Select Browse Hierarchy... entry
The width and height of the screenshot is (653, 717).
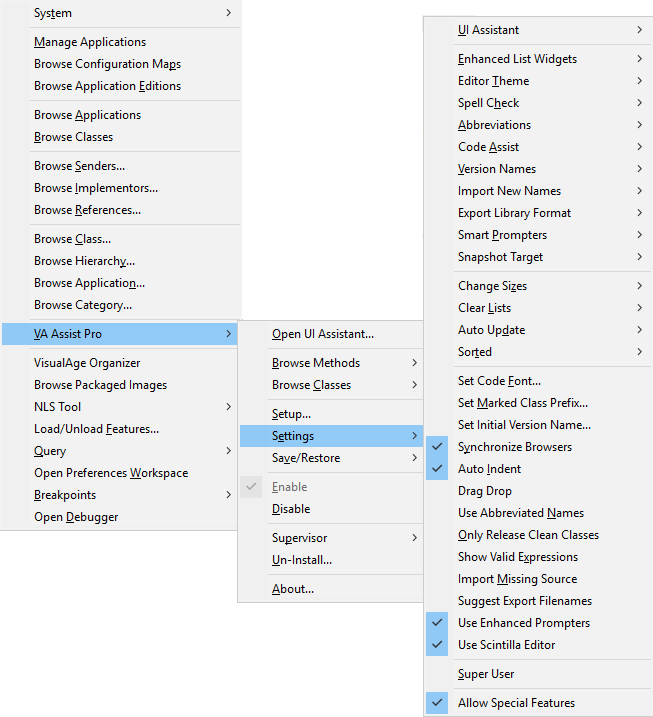click(x=84, y=261)
